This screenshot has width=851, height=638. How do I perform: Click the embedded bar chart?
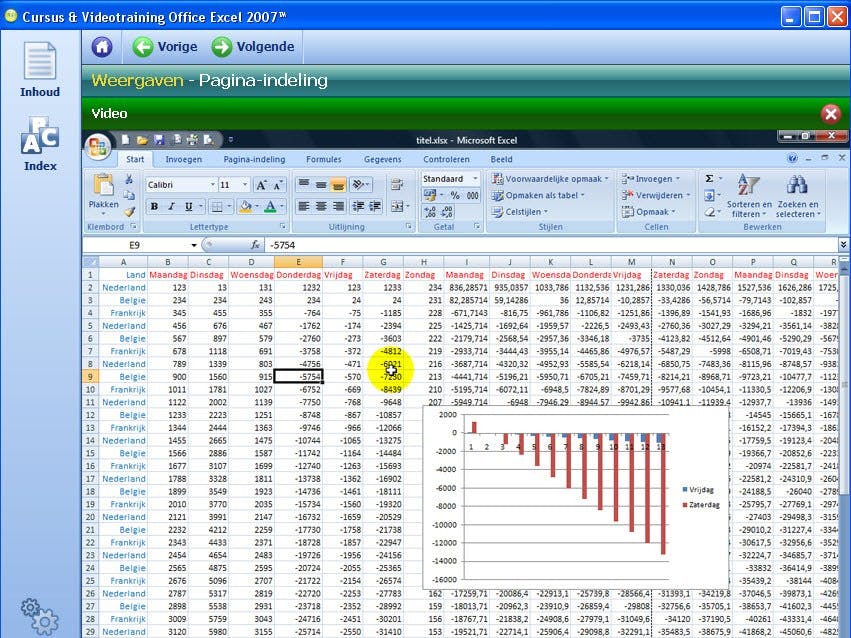pyautogui.click(x=575, y=497)
